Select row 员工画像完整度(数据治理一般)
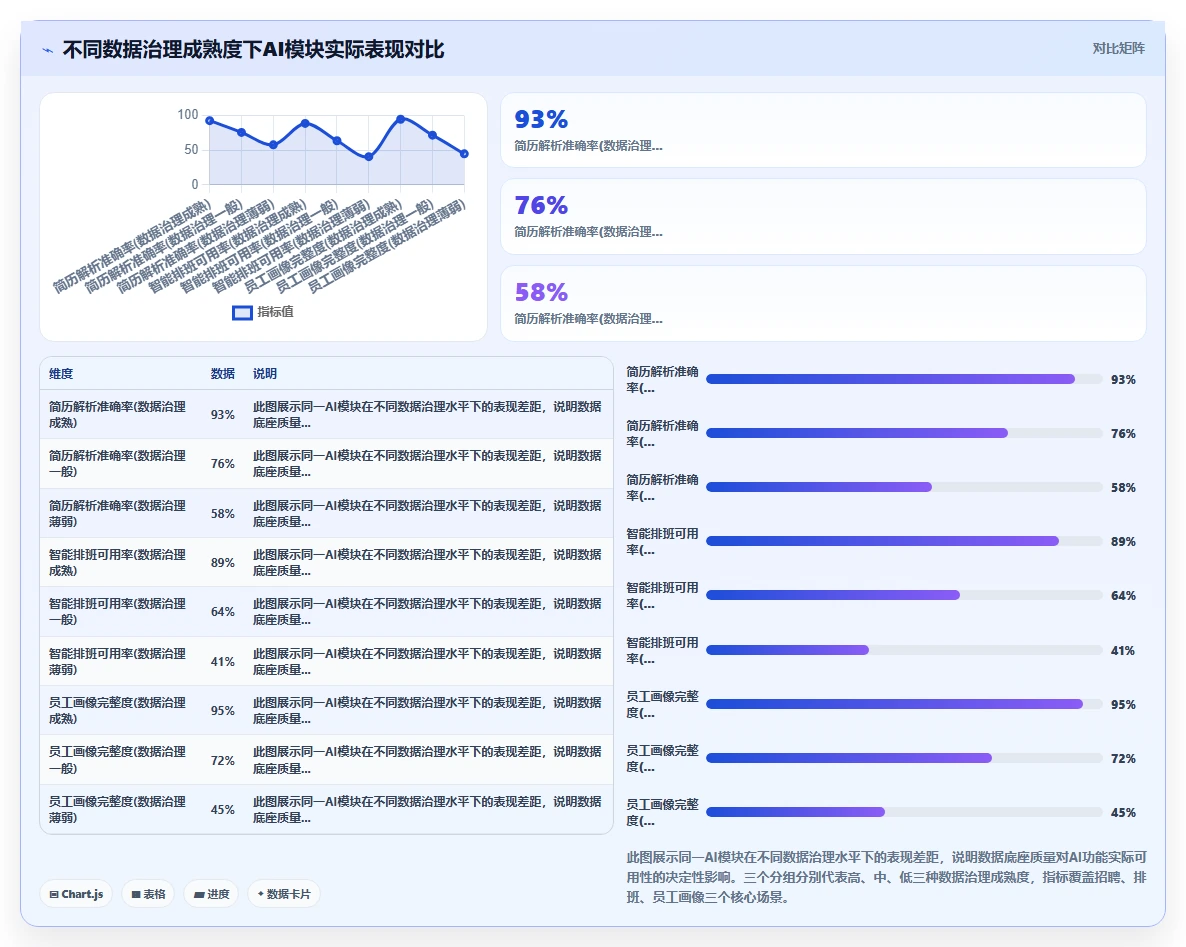Image resolution: width=1186 pixels, height=947 pixels. coord(326,760)
